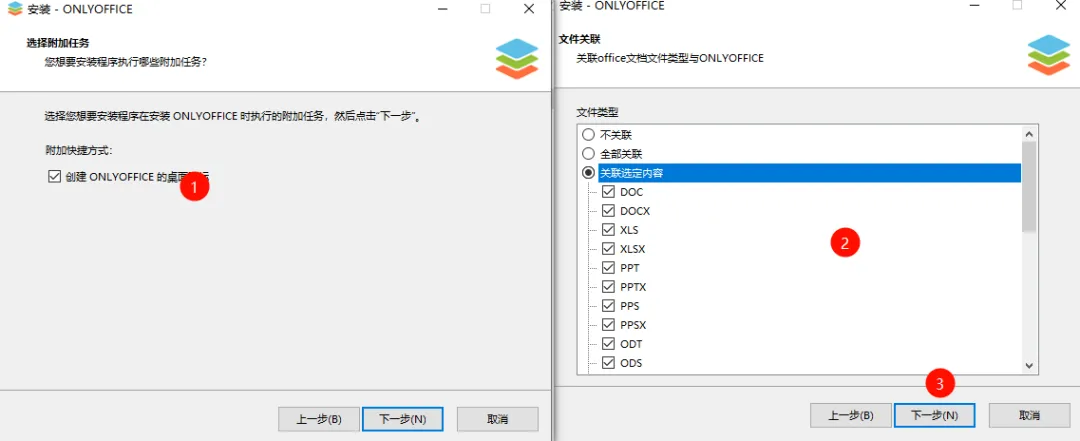Uncheck the XLS file type checkbox
The width and height of the screenshot is (1080, 441).
[608, 229]
